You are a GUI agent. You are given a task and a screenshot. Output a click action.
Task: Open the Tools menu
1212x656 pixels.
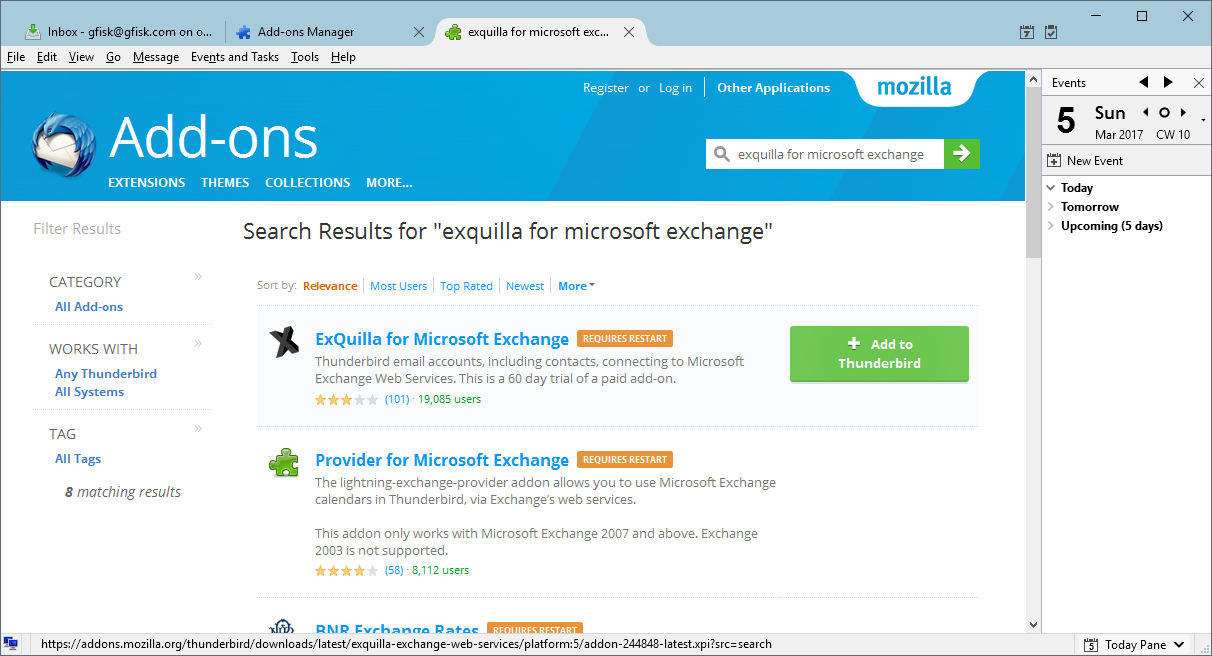coord(305,57)
